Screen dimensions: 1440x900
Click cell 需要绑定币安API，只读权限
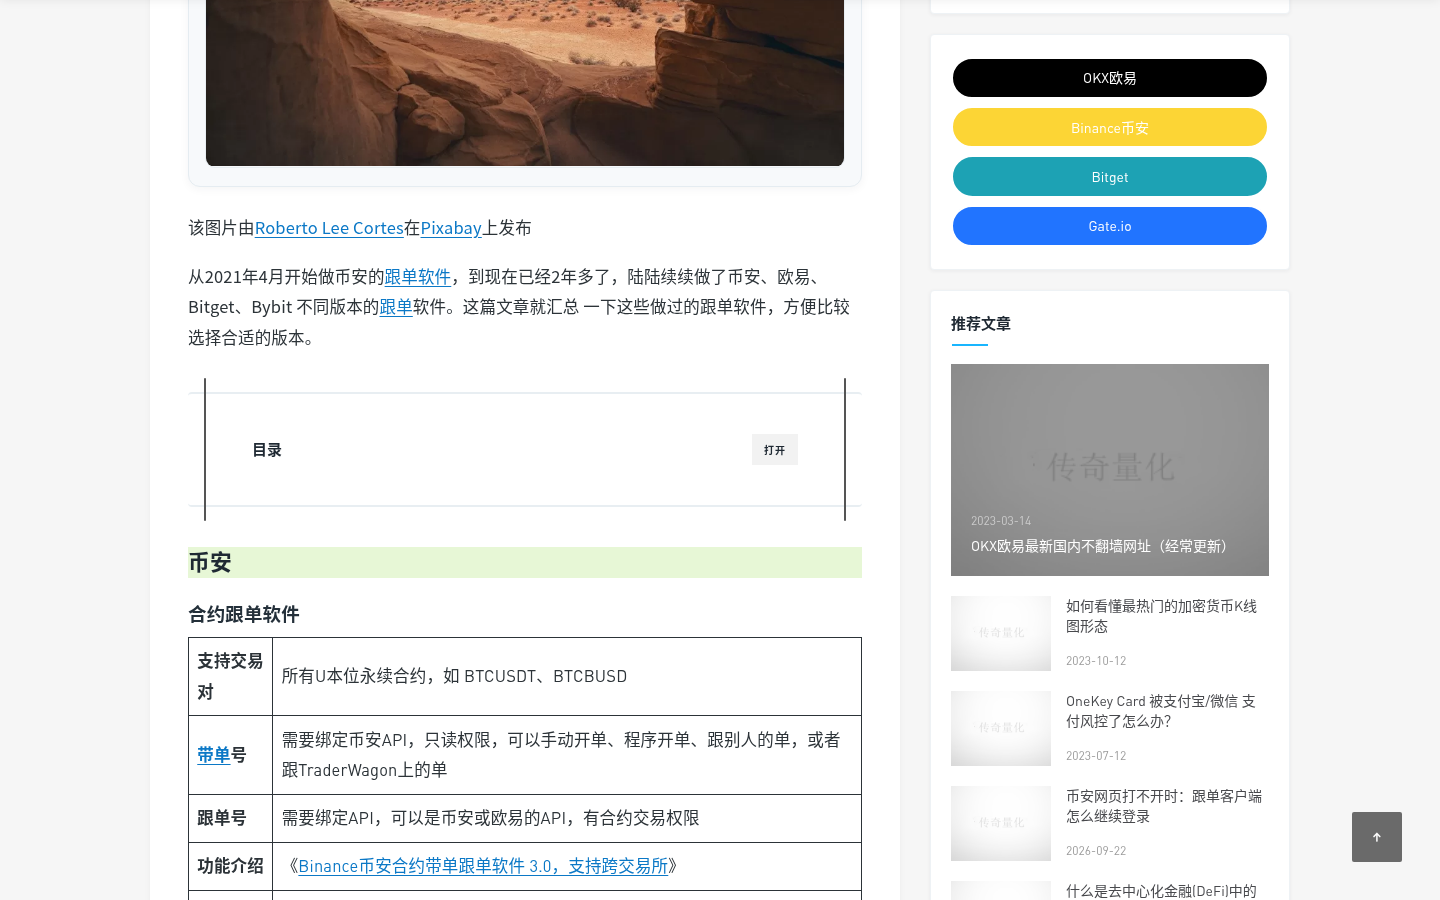[x=567, y=755]
